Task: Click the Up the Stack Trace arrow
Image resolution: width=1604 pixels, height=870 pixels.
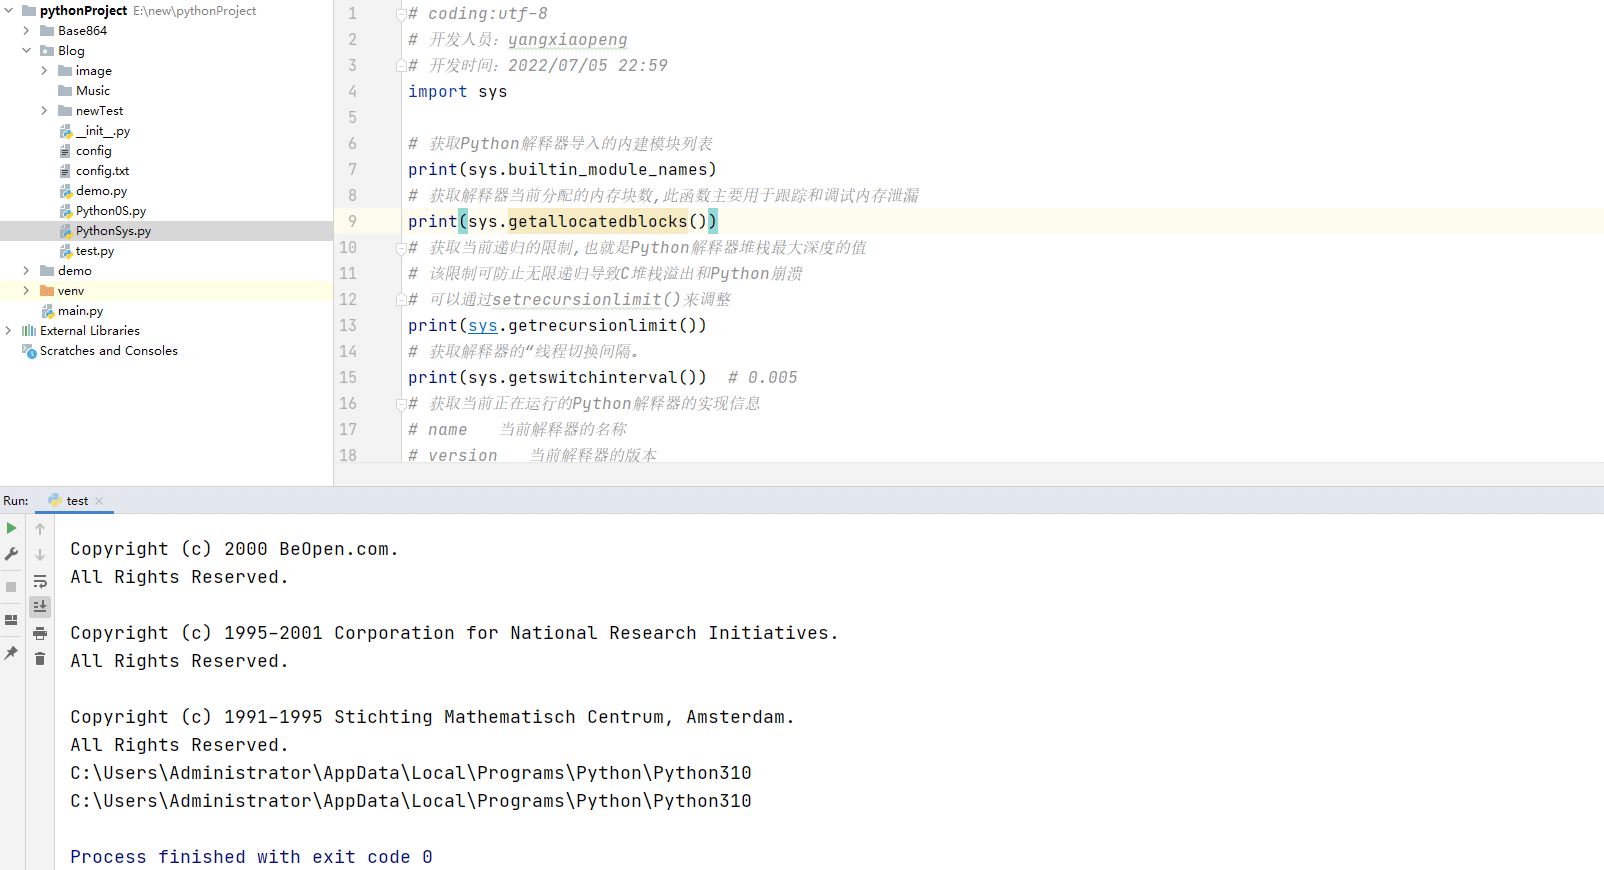Action: (40, 529)
